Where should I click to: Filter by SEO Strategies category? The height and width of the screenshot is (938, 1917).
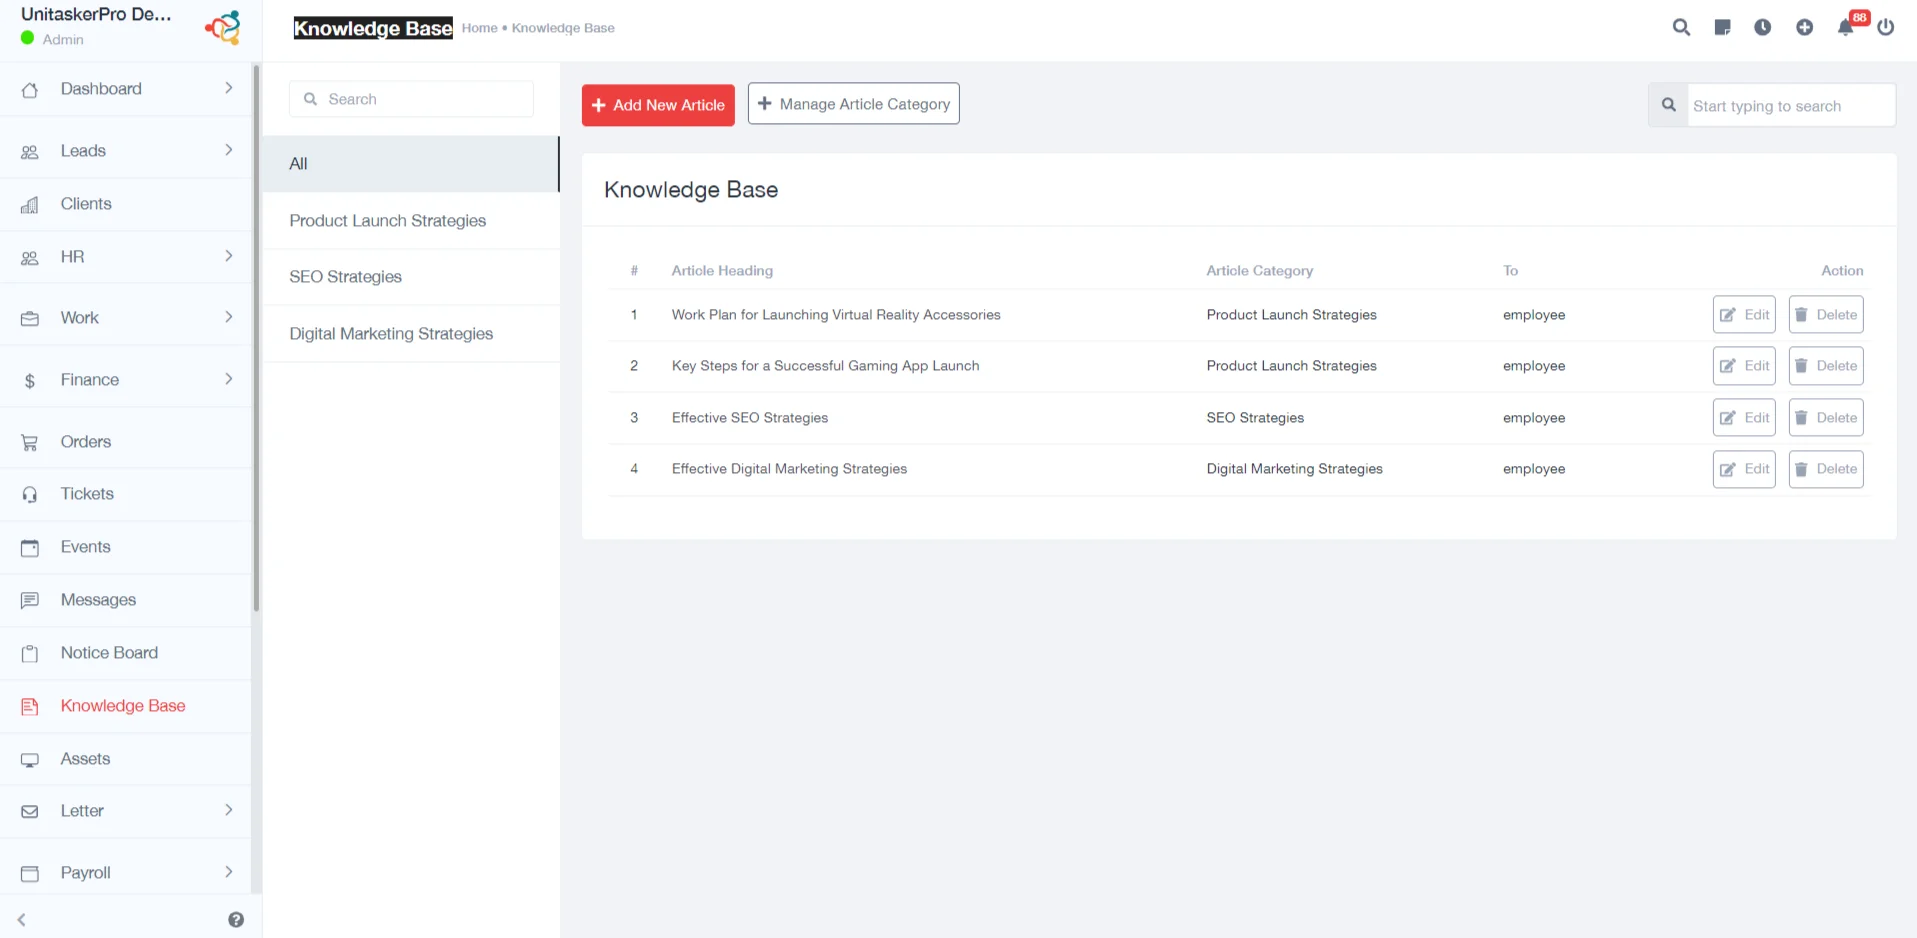click(411, 277)
